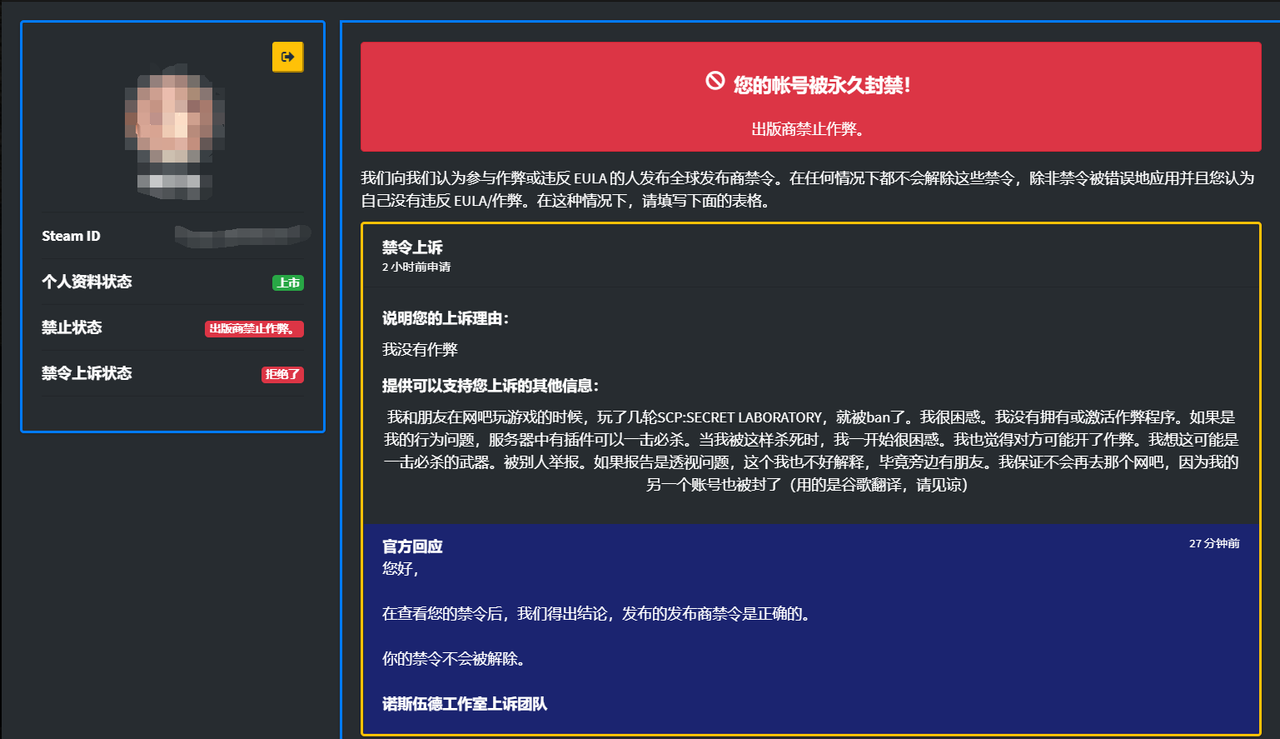Click the 您的帐号被永久封禁! banner heading
The image size is (1280, 739).
pyautogui.click(x=822, y=85)
